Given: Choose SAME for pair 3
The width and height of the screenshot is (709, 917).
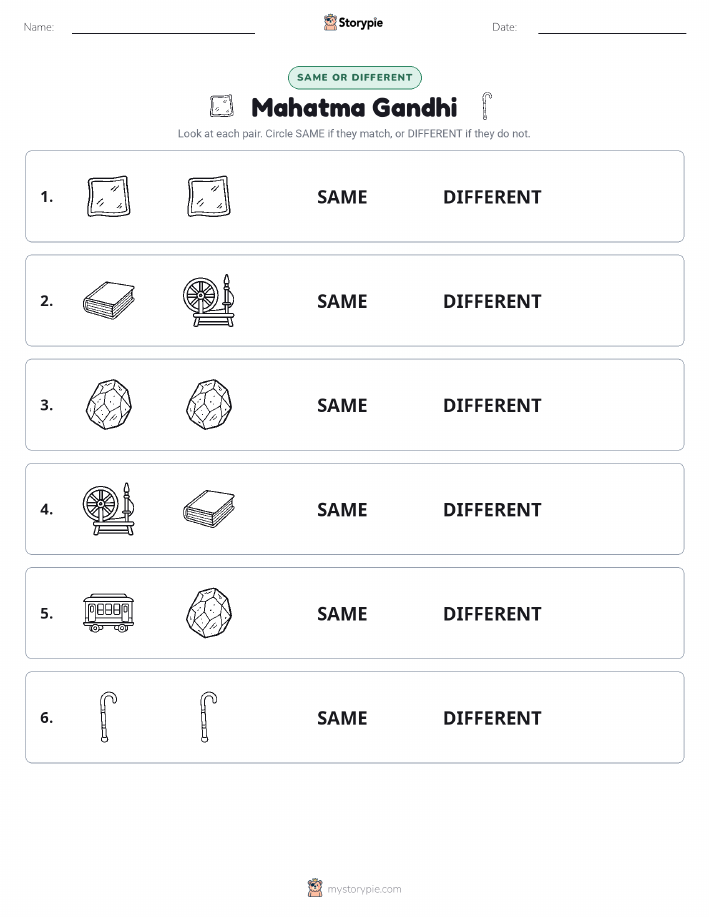Looking at the screenshot, I should point(342,405).
